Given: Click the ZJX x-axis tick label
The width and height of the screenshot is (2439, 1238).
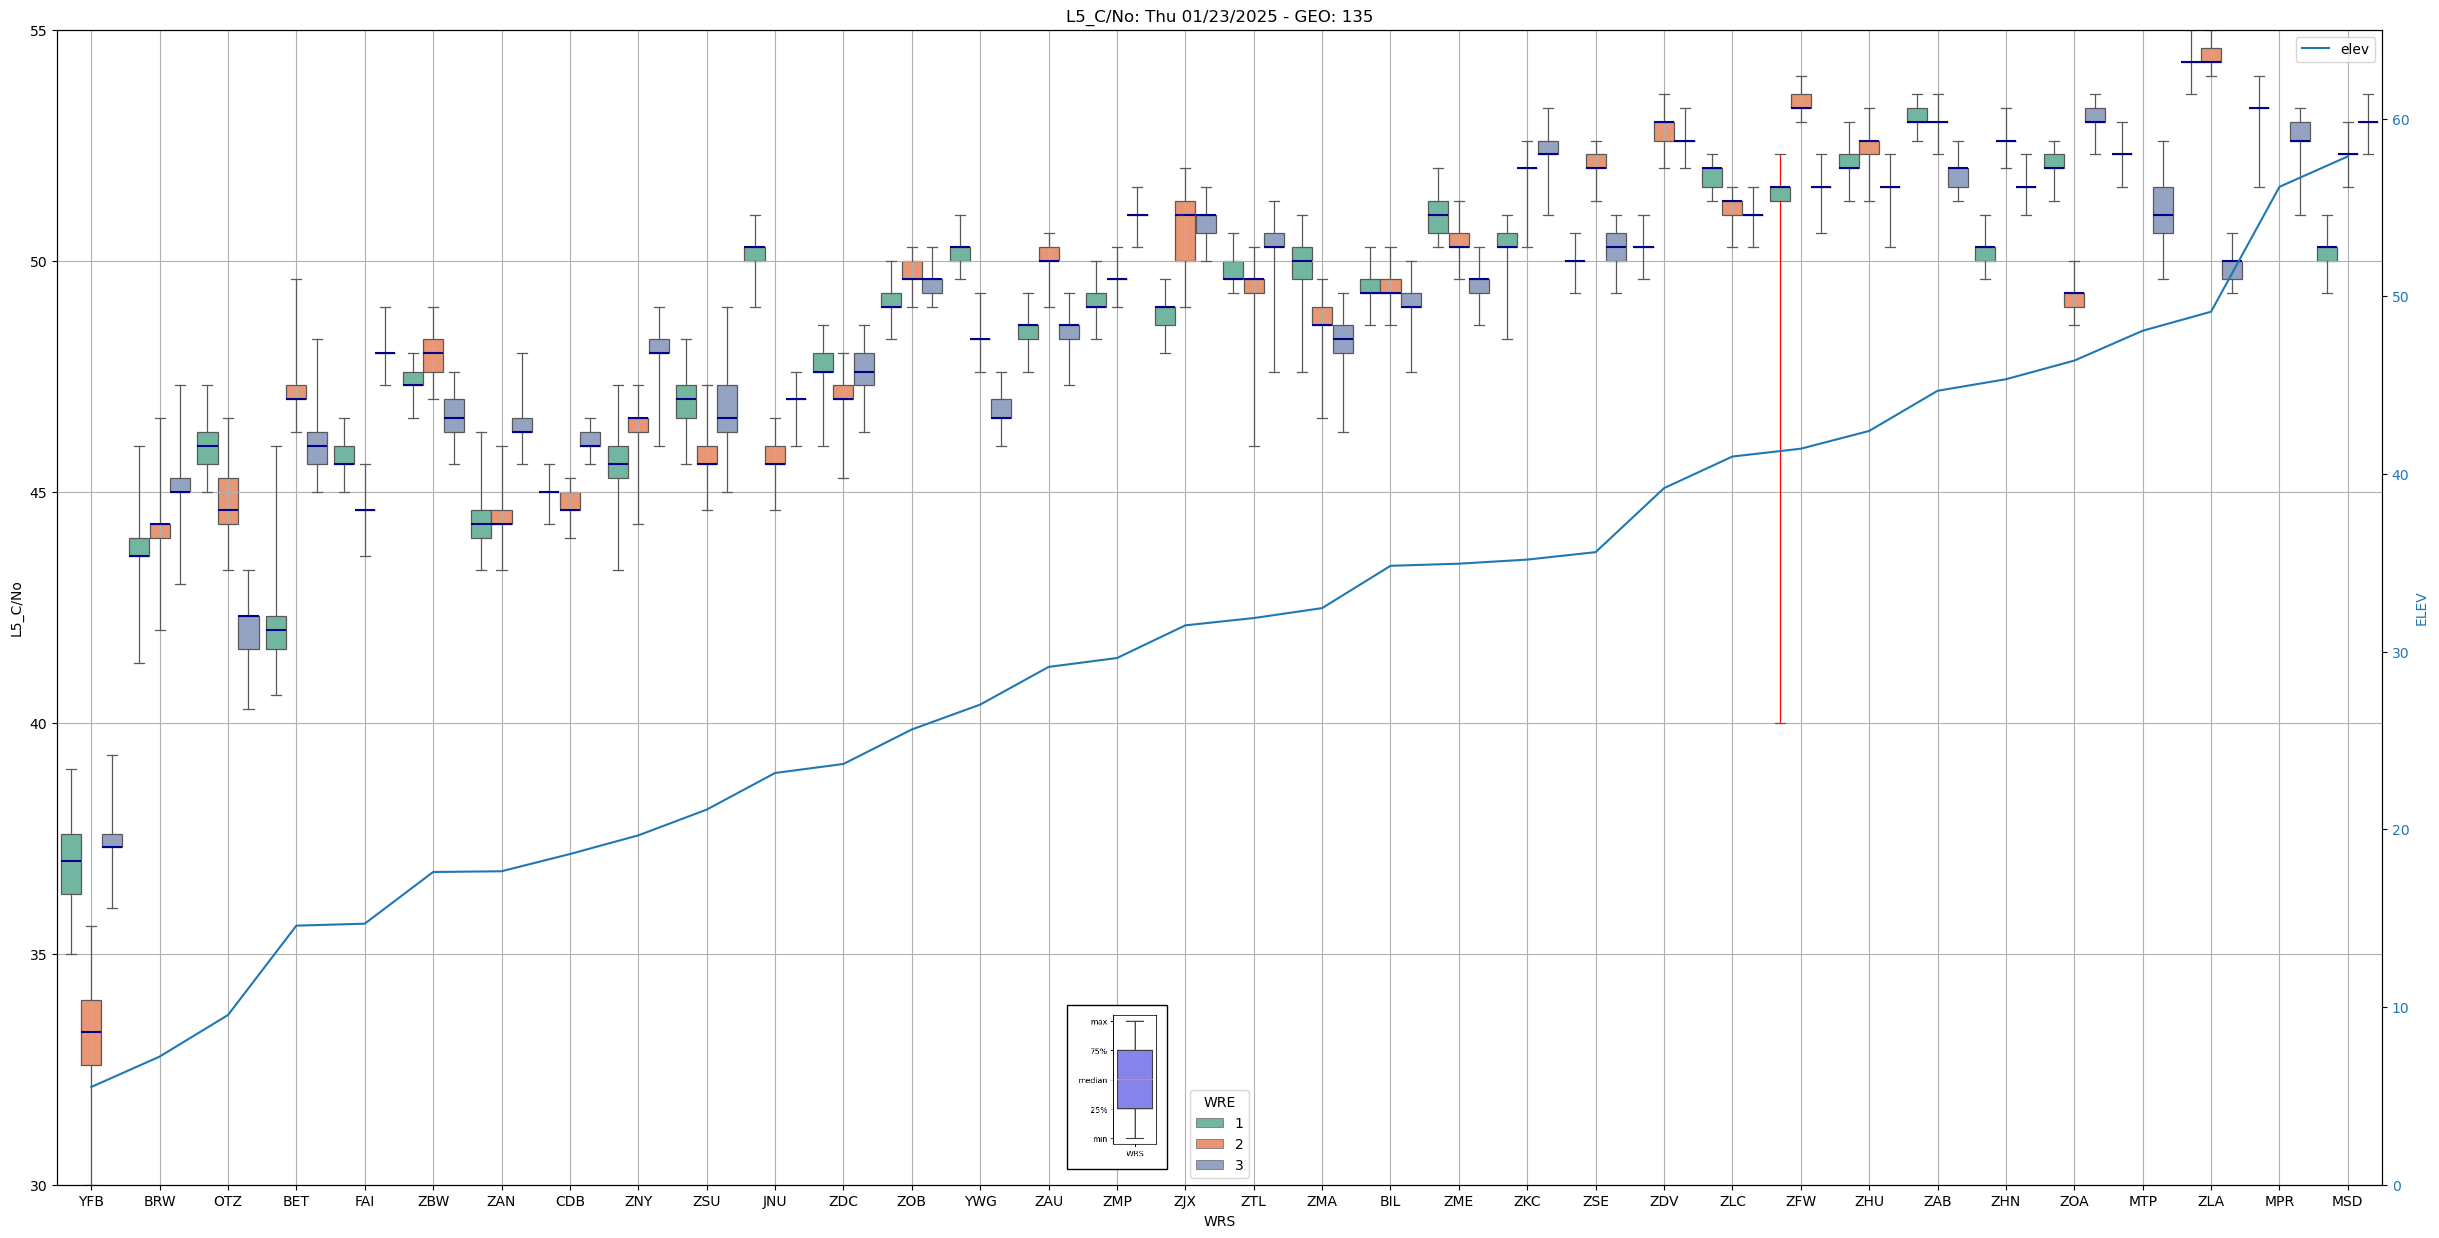Looking at the screenshot, I should (1185, 1201).
